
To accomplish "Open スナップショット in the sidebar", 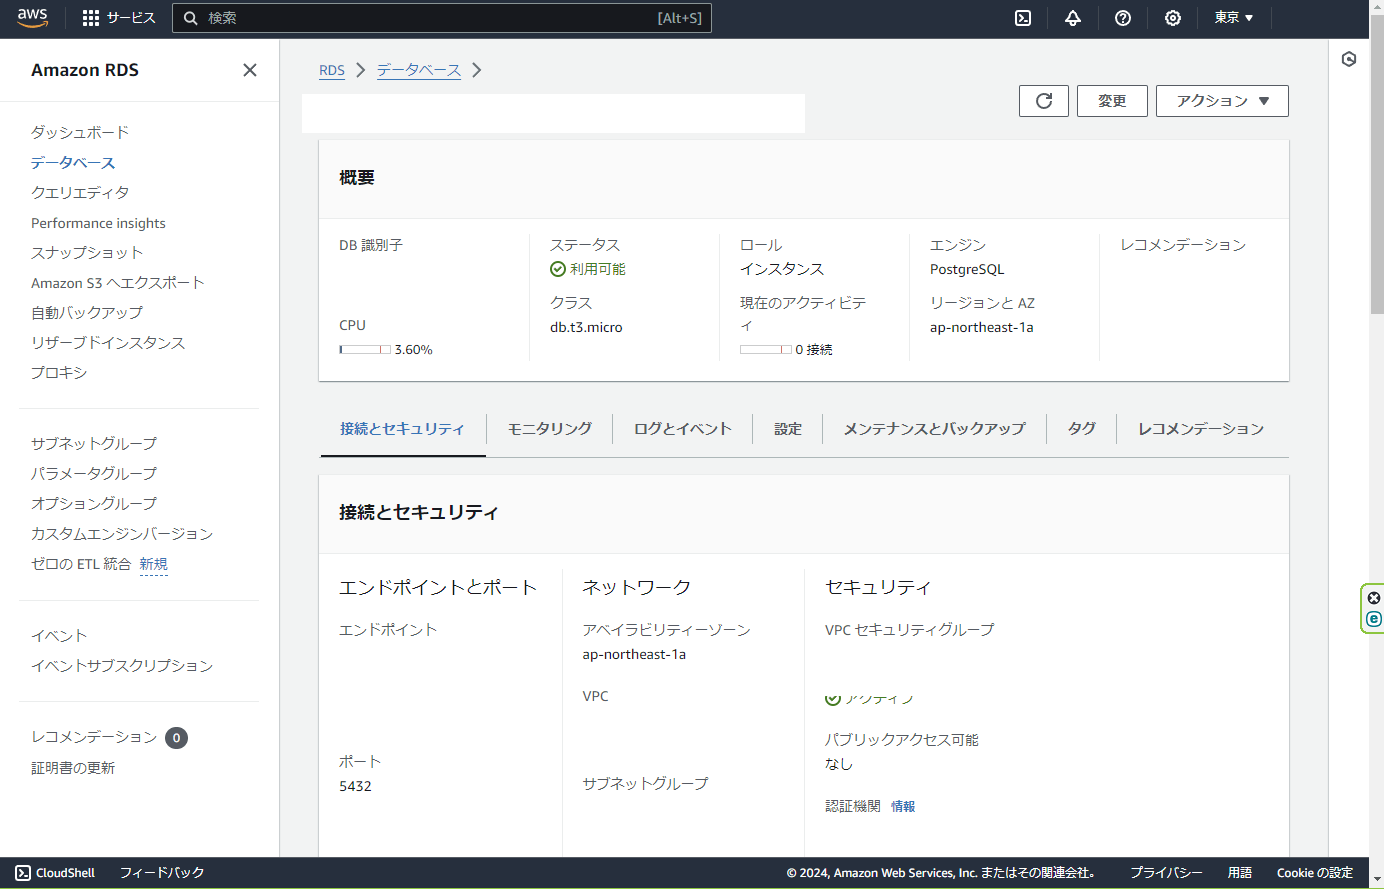I will [x=87, y=252].
